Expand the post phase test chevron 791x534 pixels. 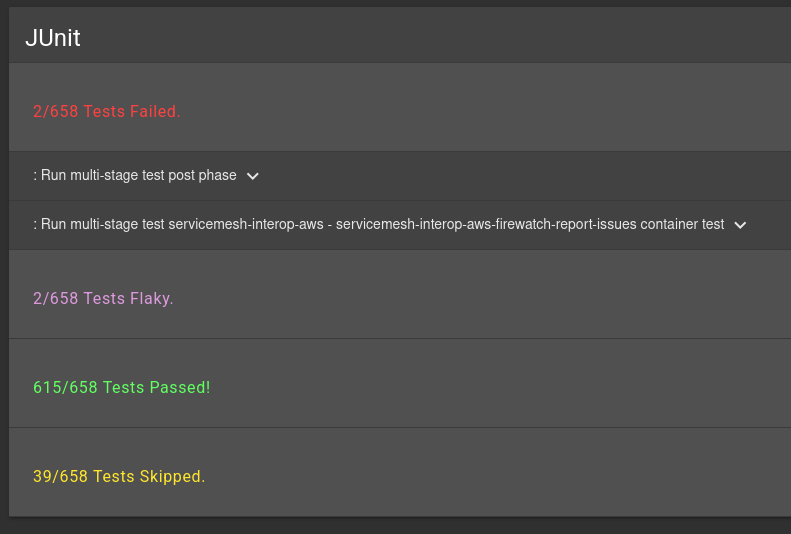coord(253,176)
